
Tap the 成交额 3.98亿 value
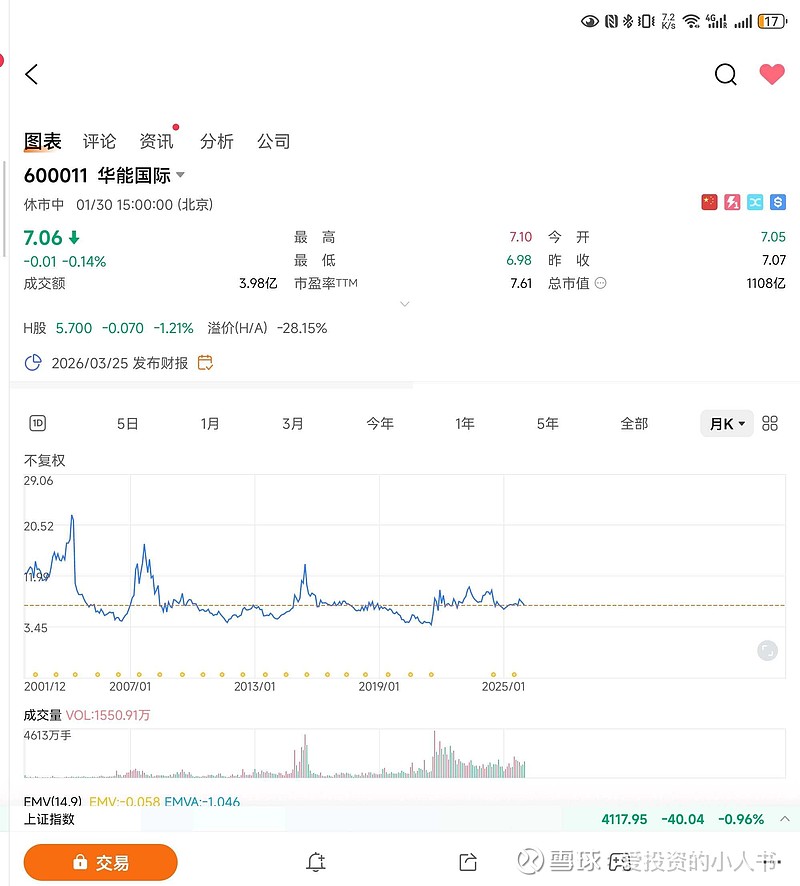tap(258, 283)
